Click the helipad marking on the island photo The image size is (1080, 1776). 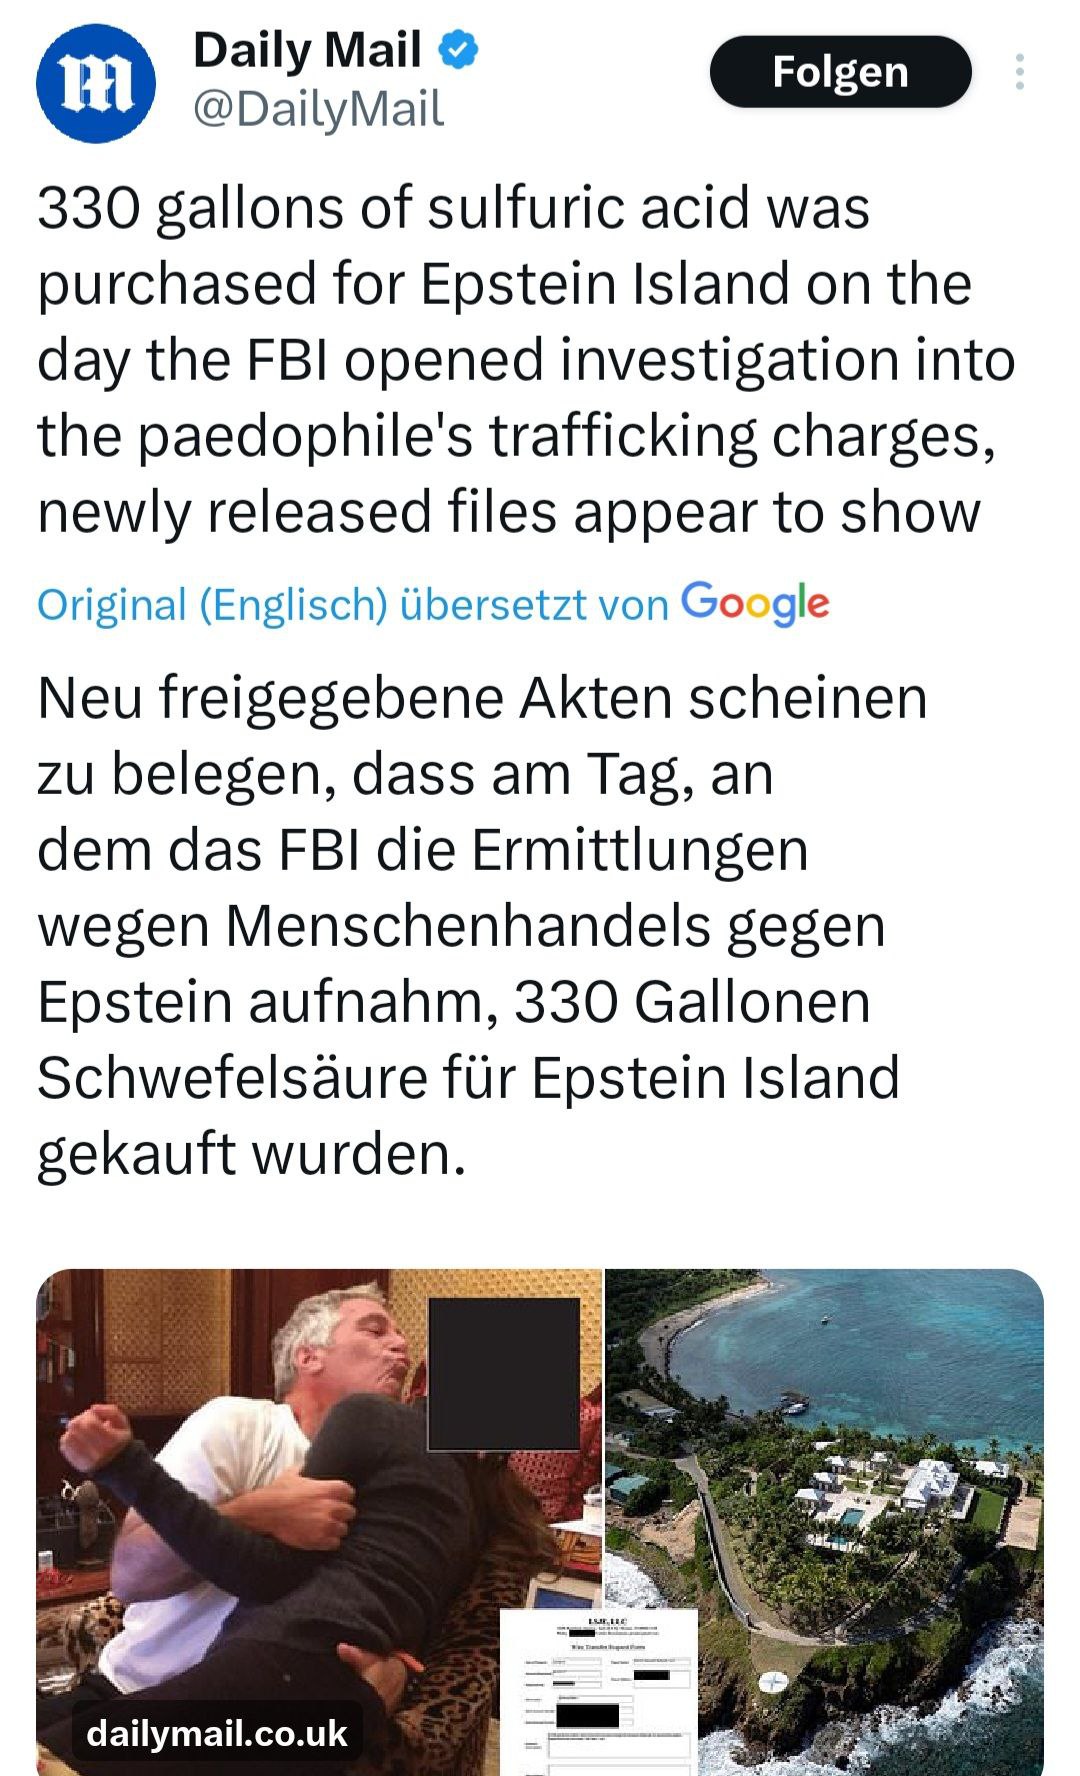click(773, 1681)
